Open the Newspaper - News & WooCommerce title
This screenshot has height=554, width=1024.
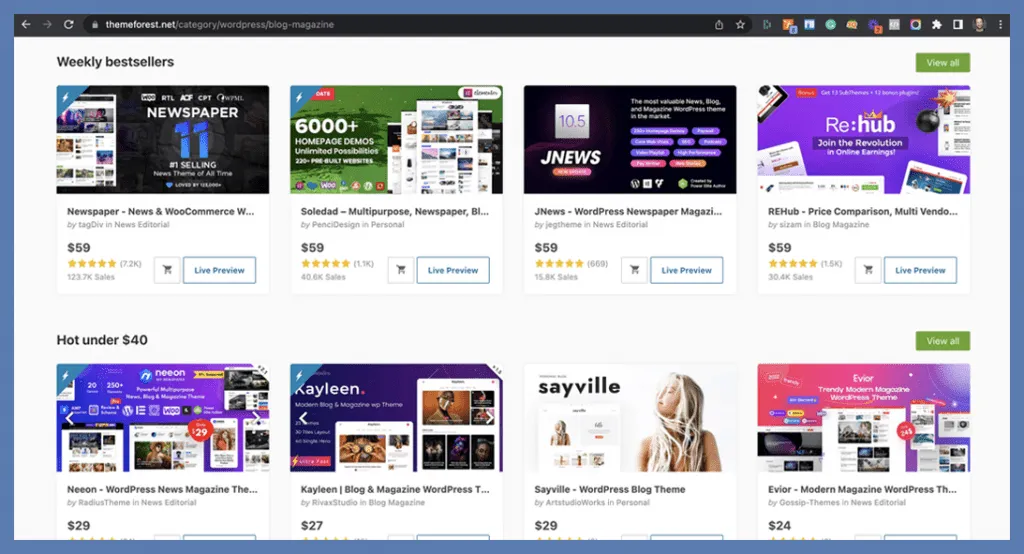161,212
